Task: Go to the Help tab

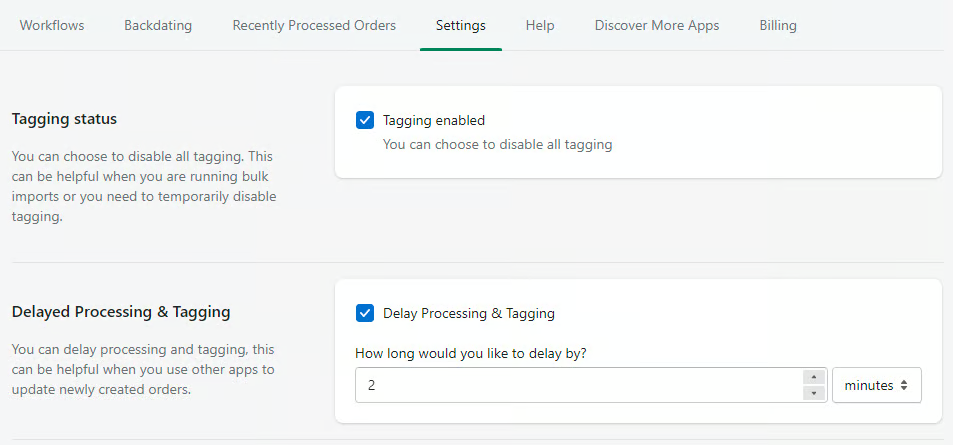Action: tap(540, 26)
